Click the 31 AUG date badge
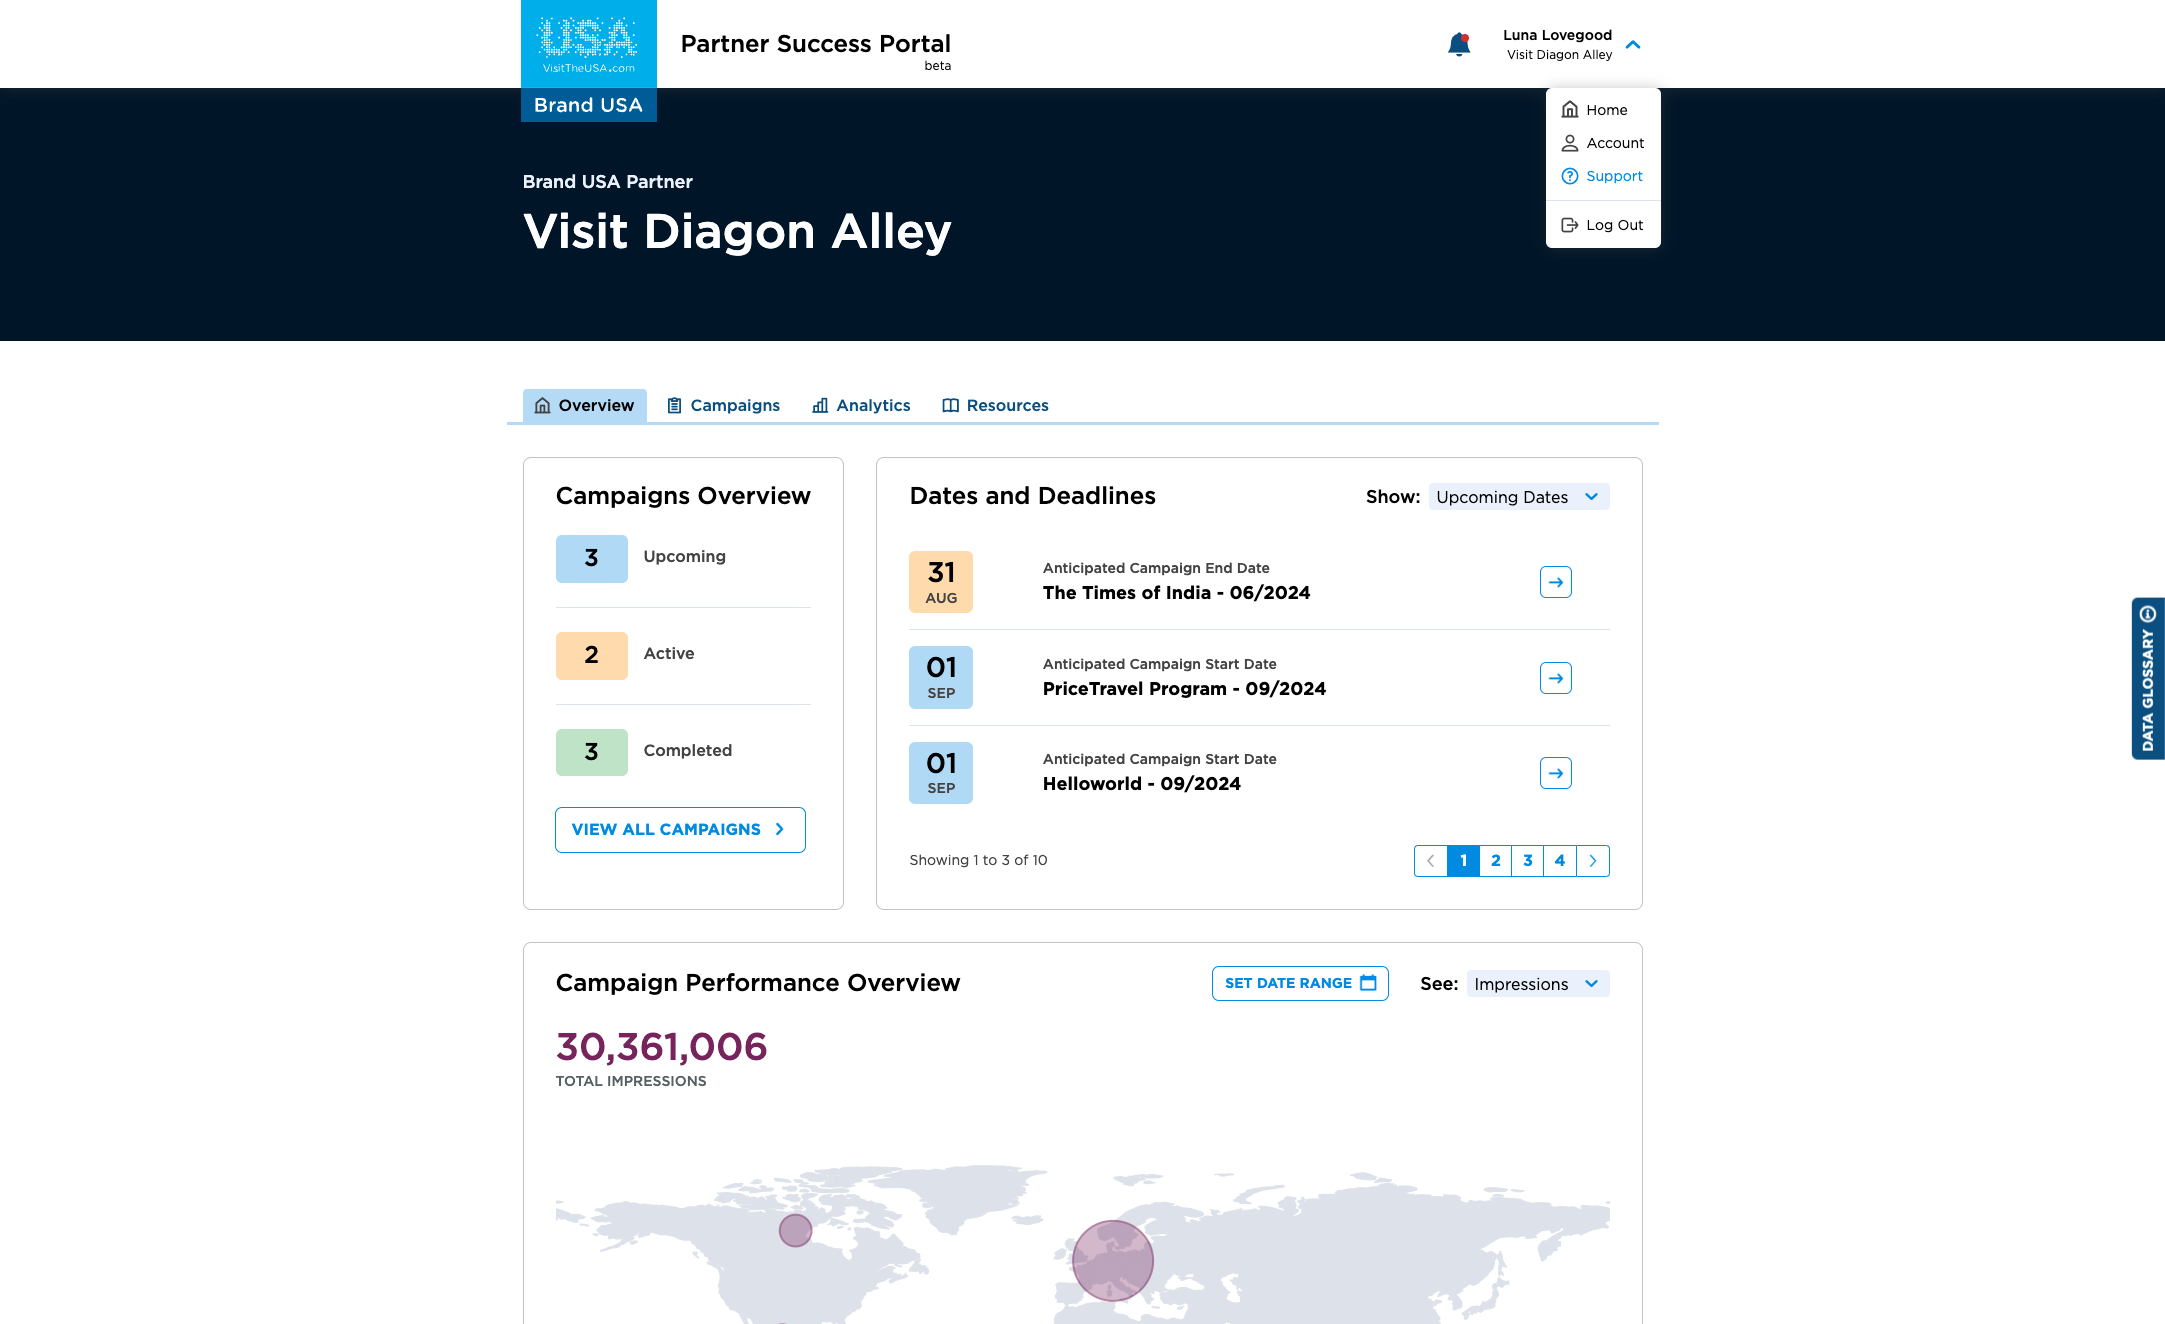 click(x=941, y=582)
